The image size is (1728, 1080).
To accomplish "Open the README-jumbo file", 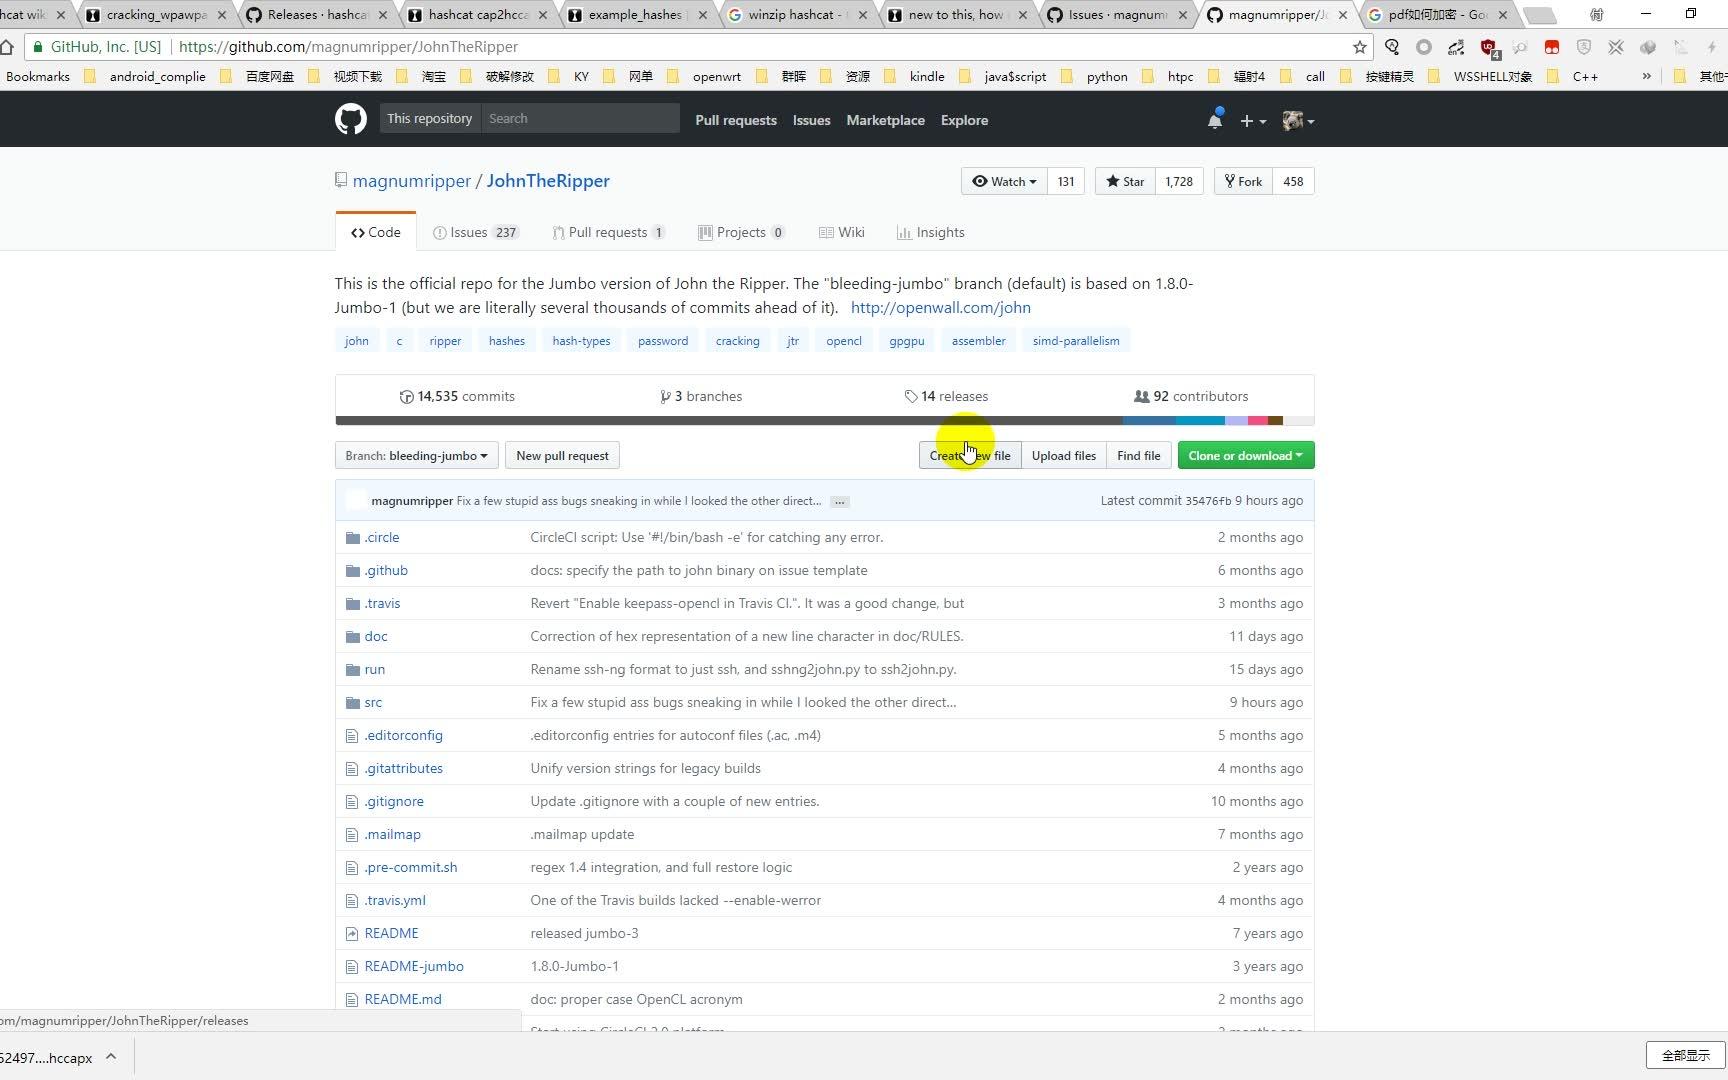I will point(414,966).
